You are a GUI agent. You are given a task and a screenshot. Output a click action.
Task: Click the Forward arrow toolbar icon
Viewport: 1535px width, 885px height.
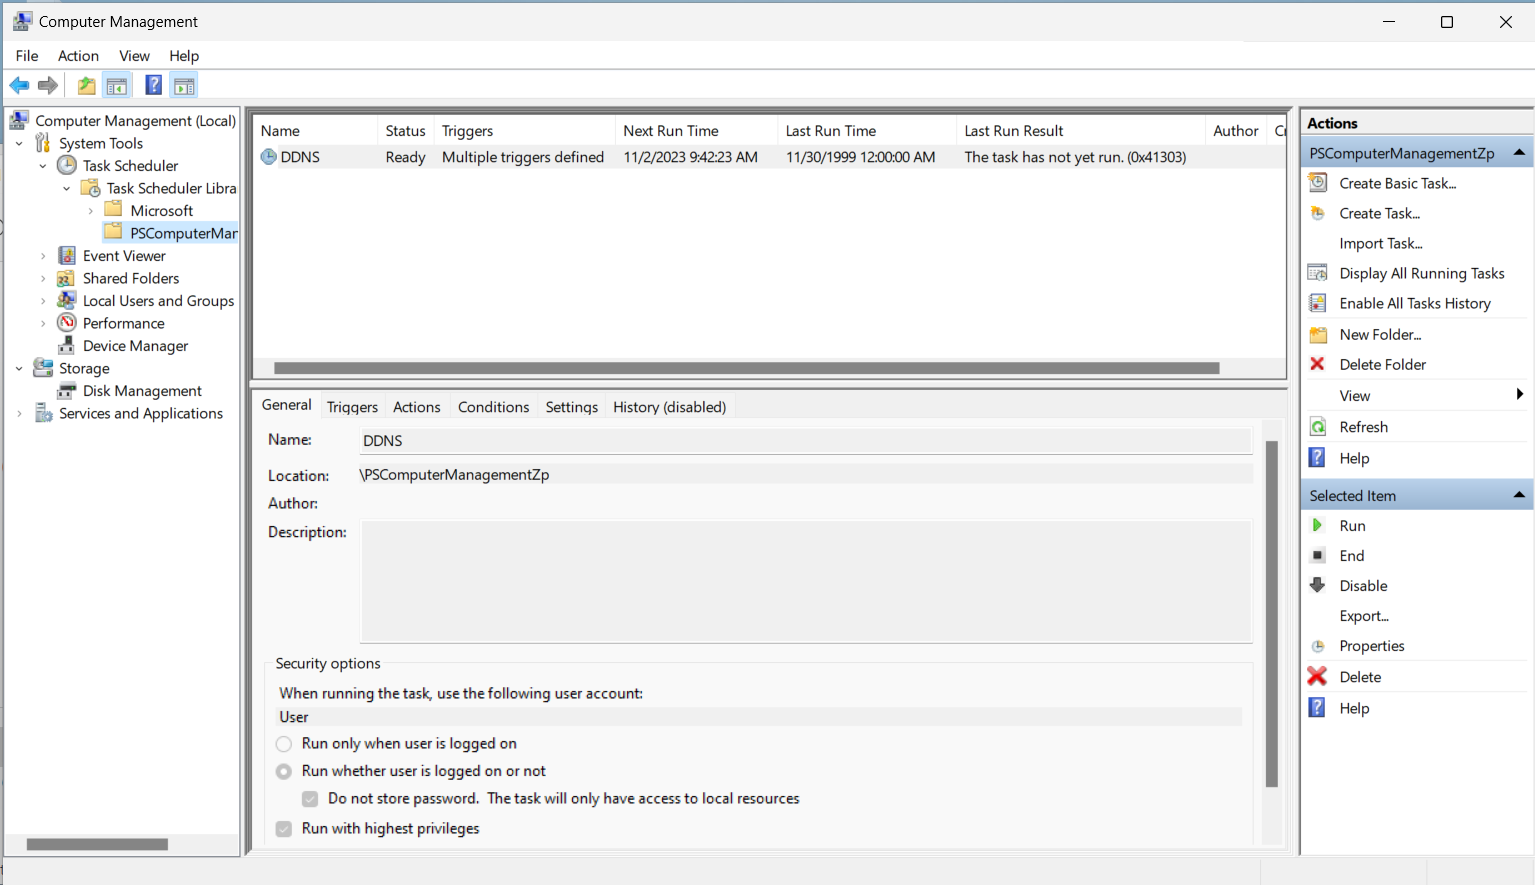click(48, 86)
